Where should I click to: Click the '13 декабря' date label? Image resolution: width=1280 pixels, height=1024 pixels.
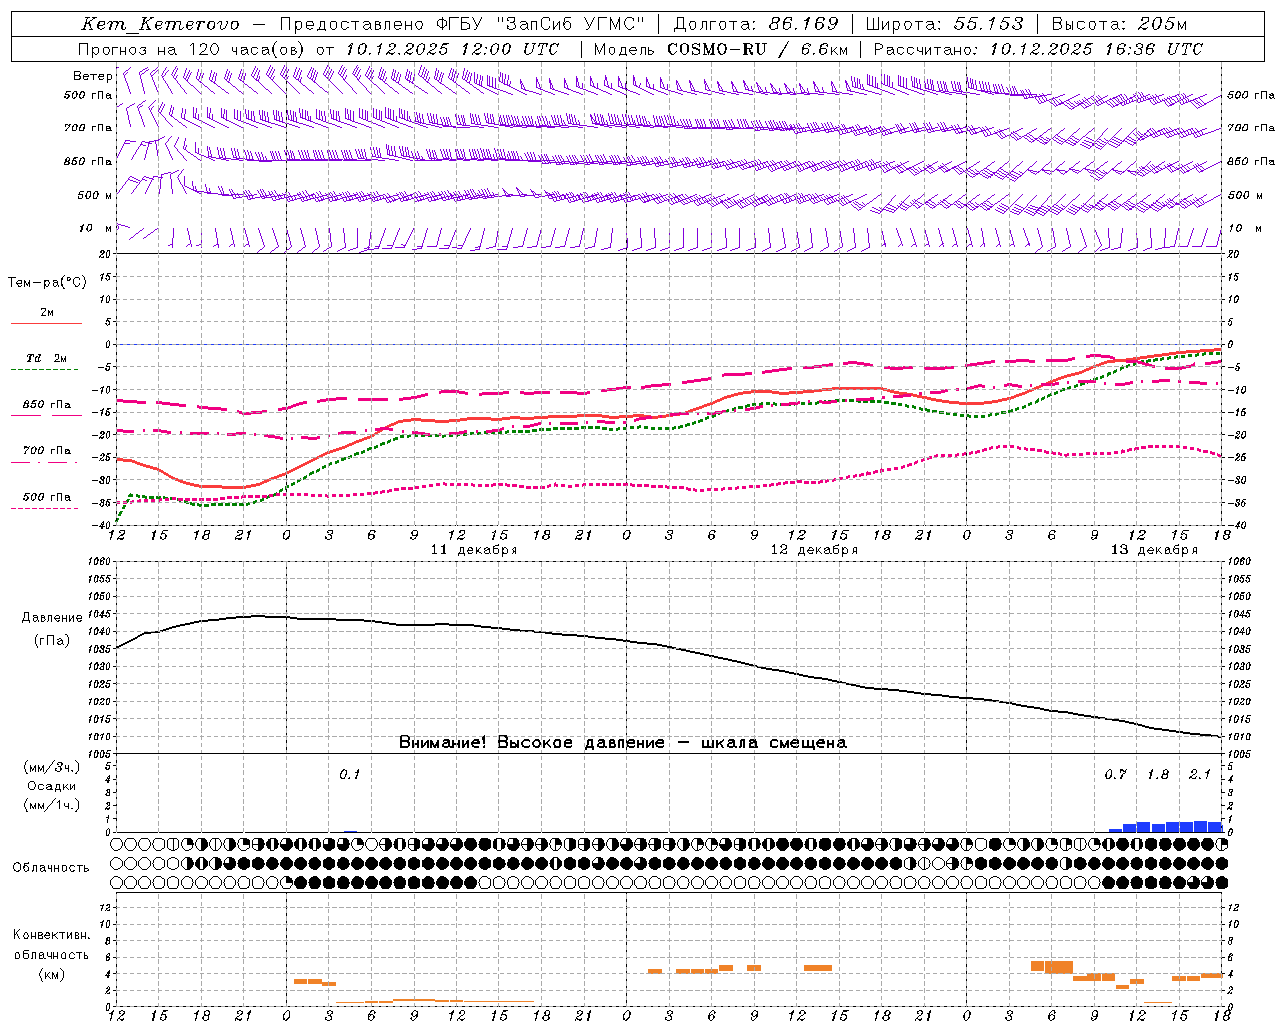pyautogui.click(x=1154, y=550)
